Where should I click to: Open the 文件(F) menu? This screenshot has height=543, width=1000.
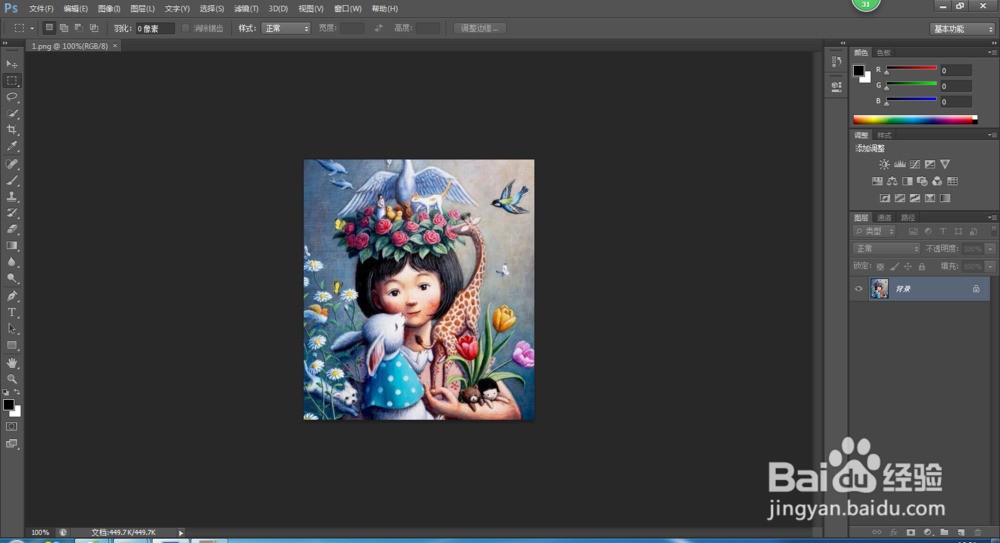[41, 8]
